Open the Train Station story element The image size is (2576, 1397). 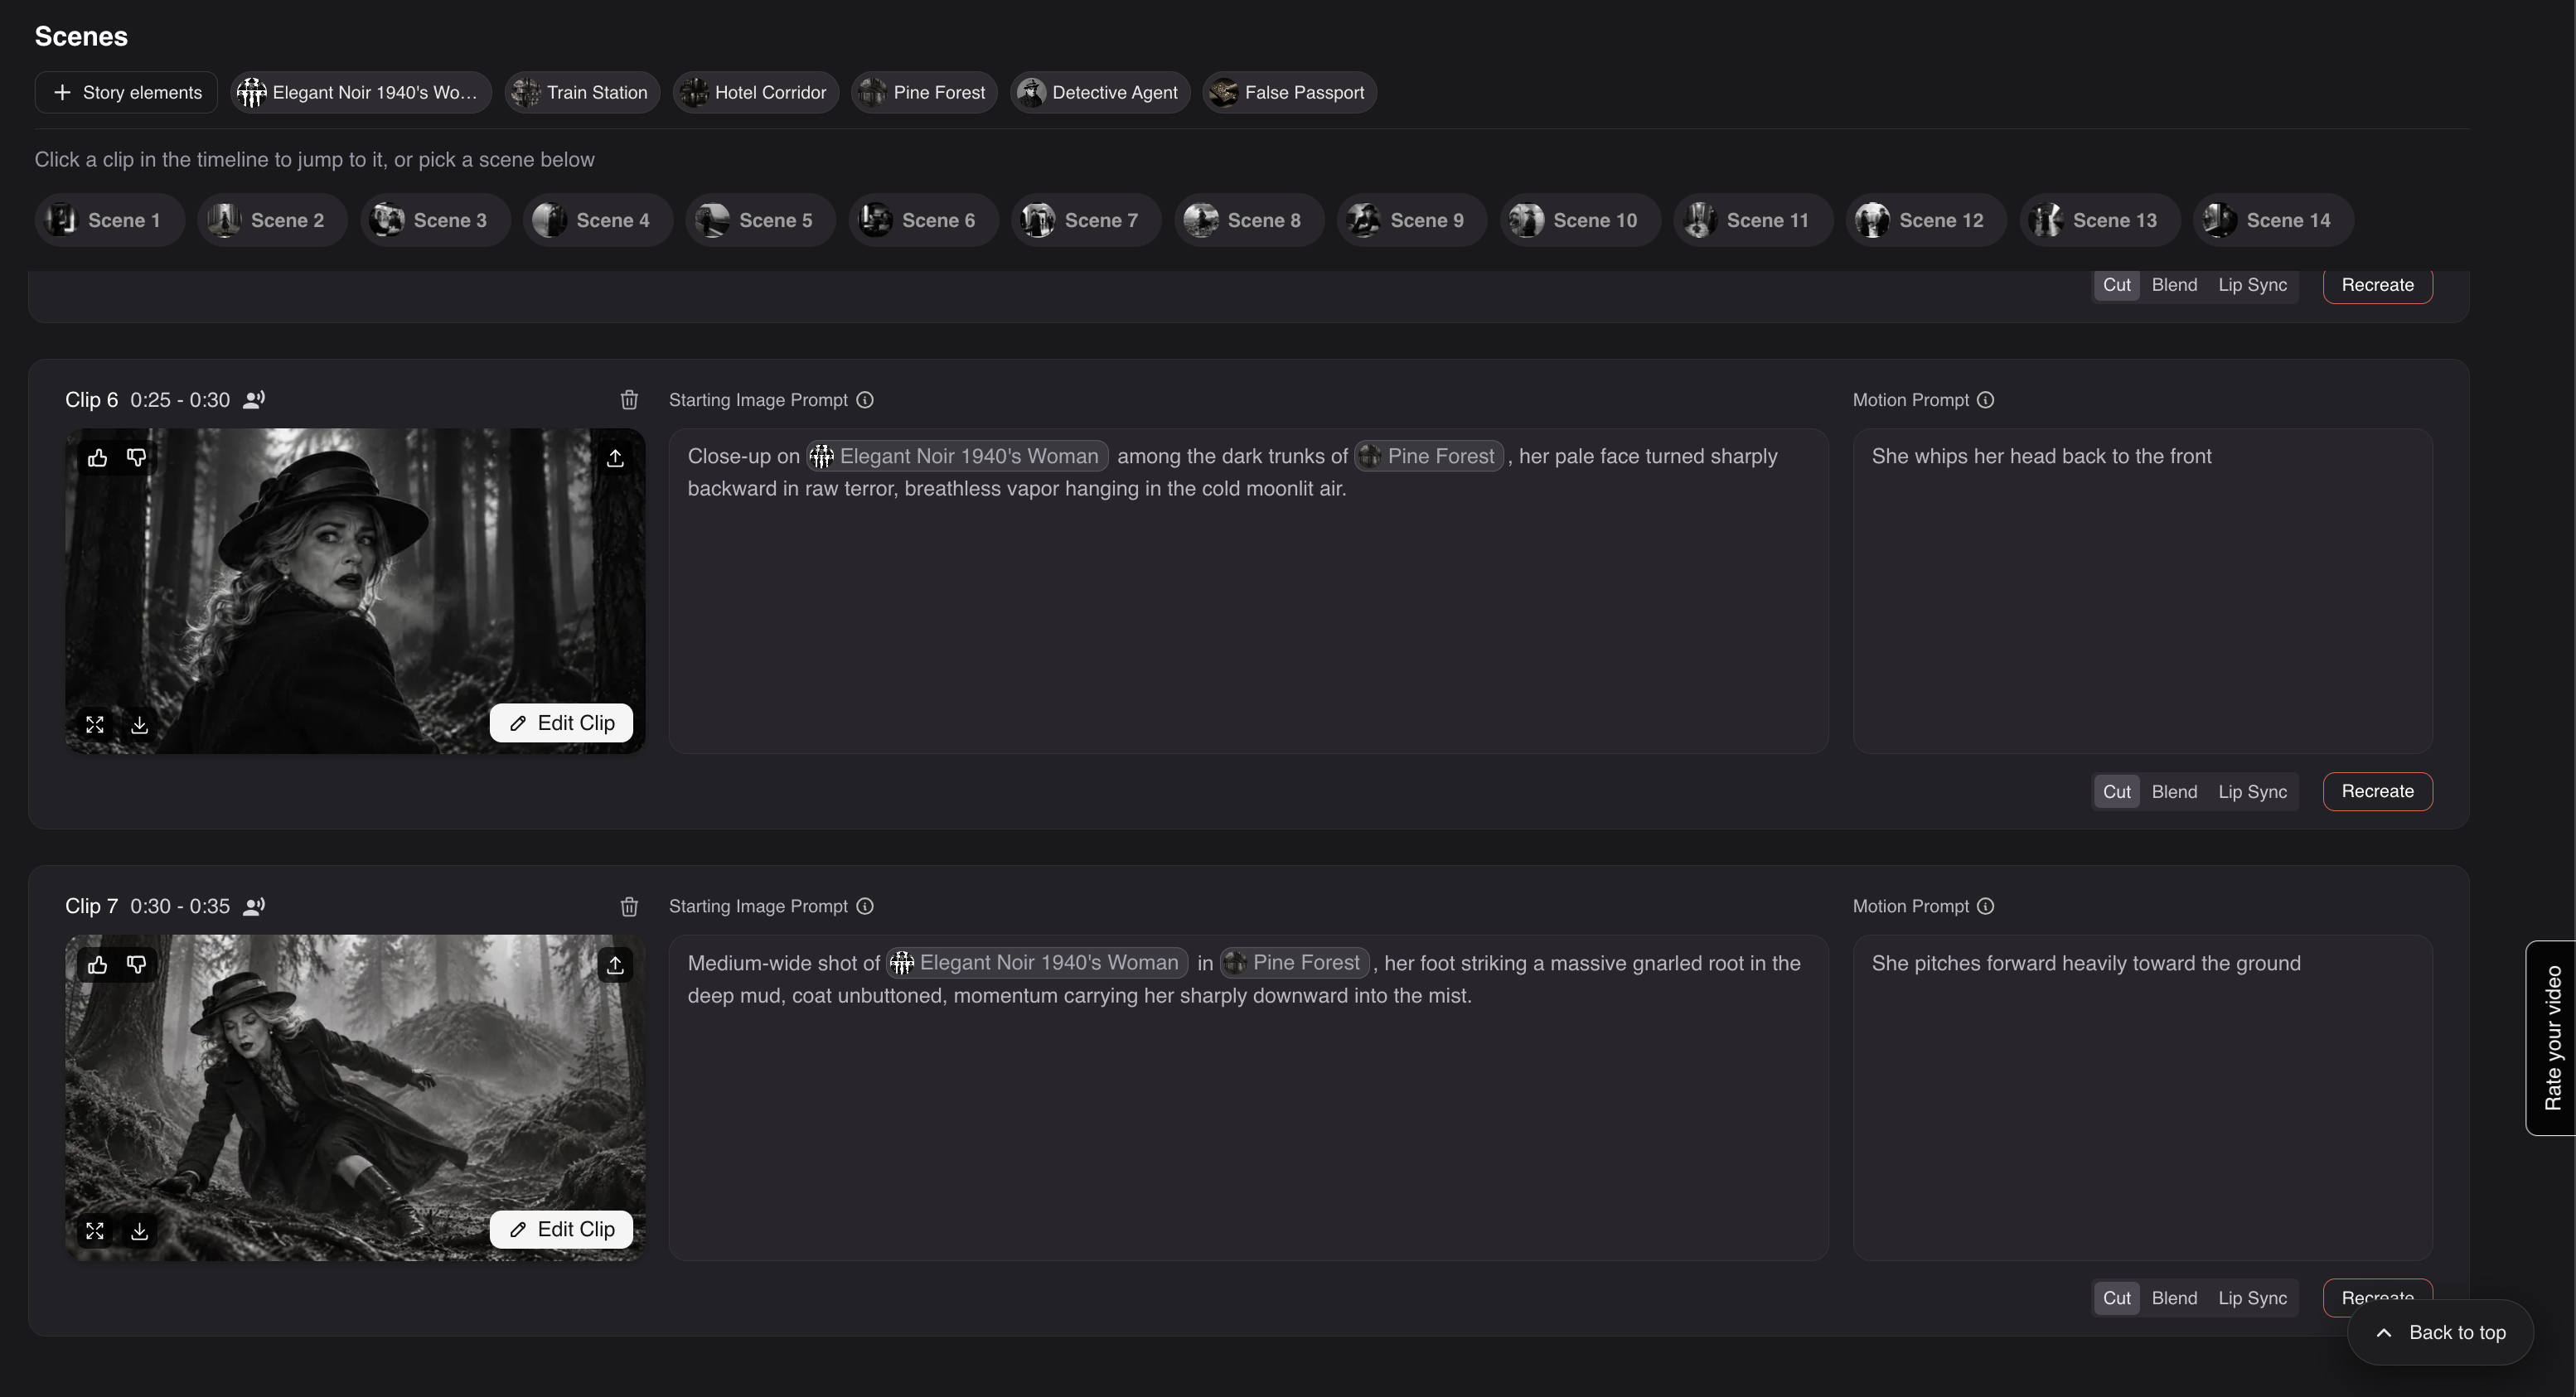click(582, 93)
